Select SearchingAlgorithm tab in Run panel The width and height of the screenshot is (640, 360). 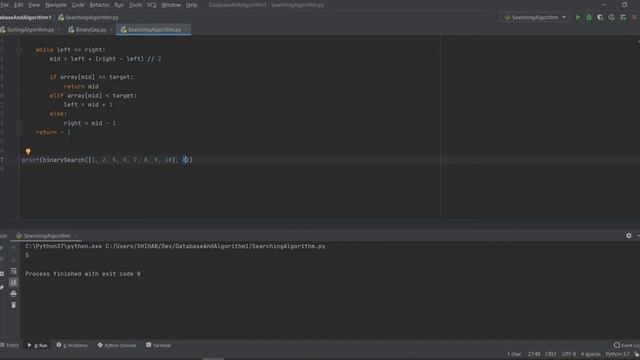pyautogui.click(x=46, y=236)
